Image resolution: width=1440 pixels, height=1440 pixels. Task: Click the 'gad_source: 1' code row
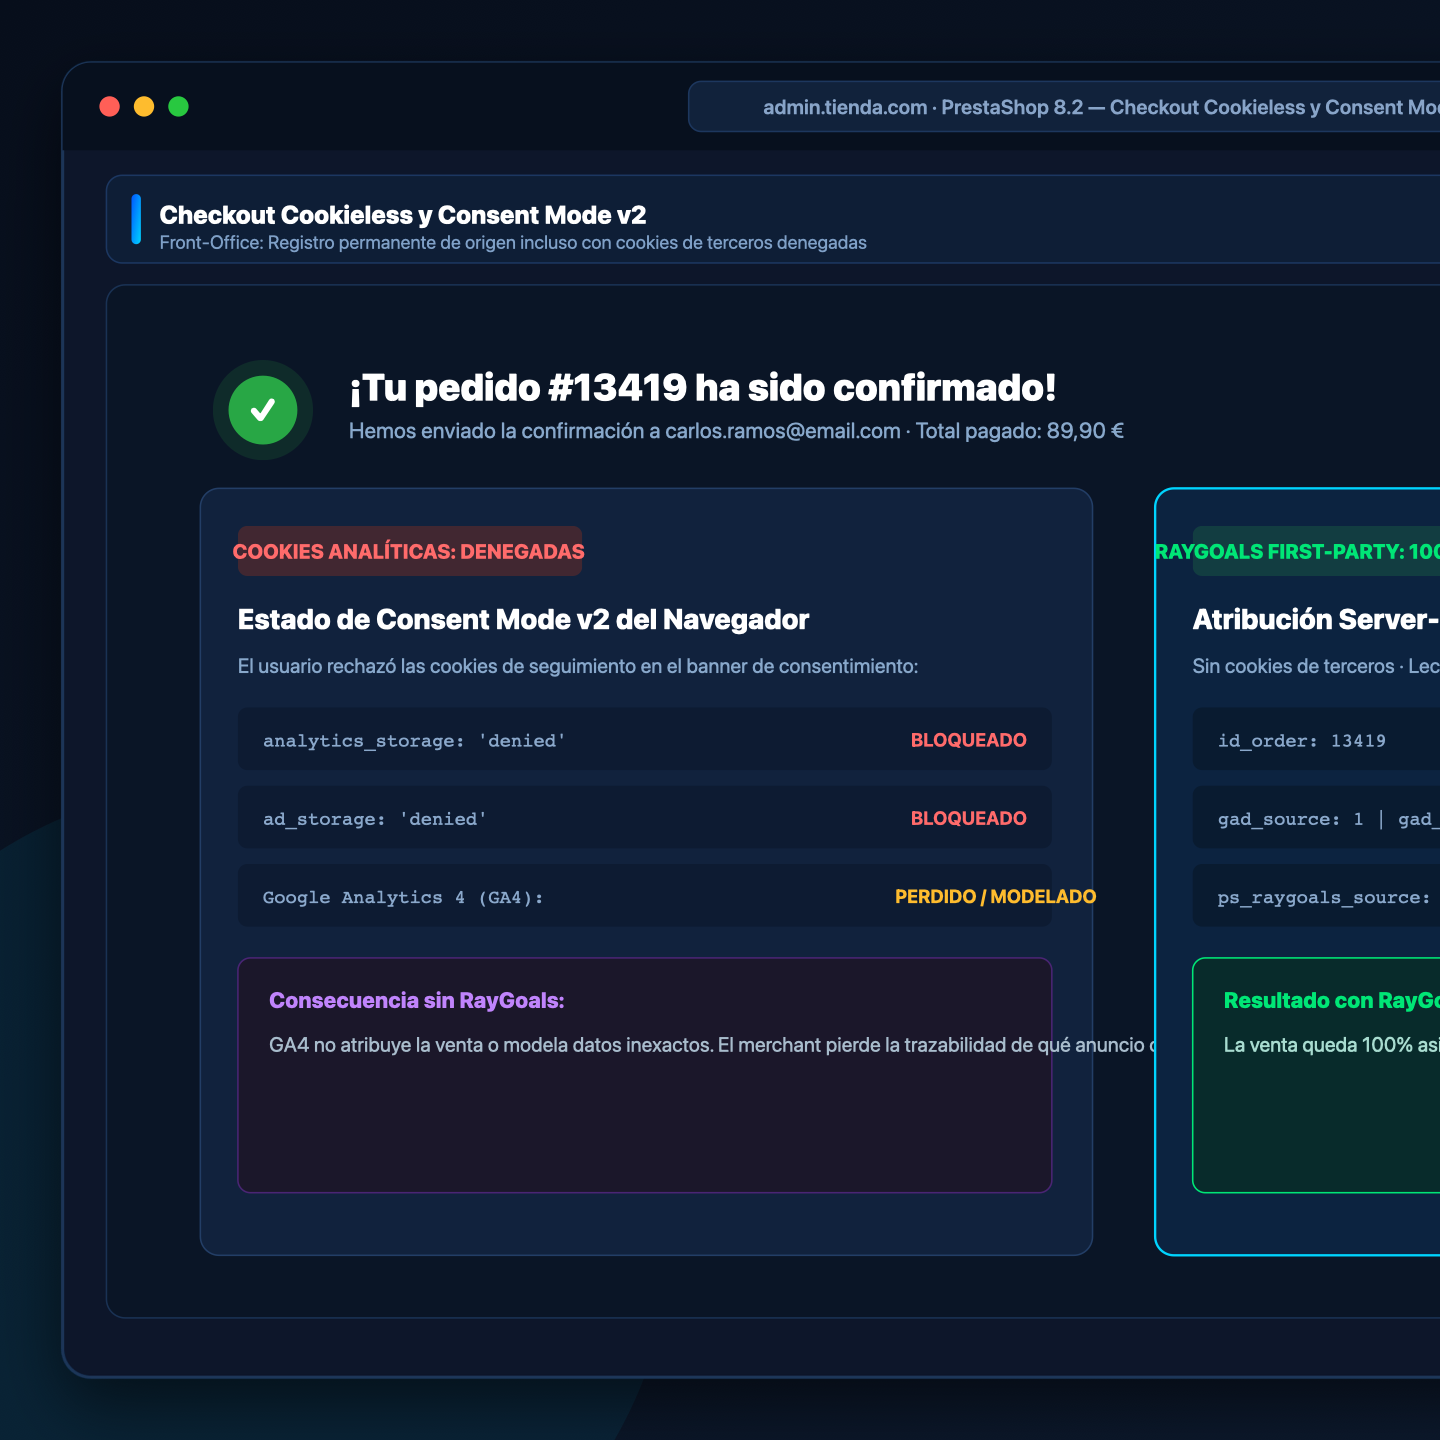pyautogui.click(x=1316, y=818)
